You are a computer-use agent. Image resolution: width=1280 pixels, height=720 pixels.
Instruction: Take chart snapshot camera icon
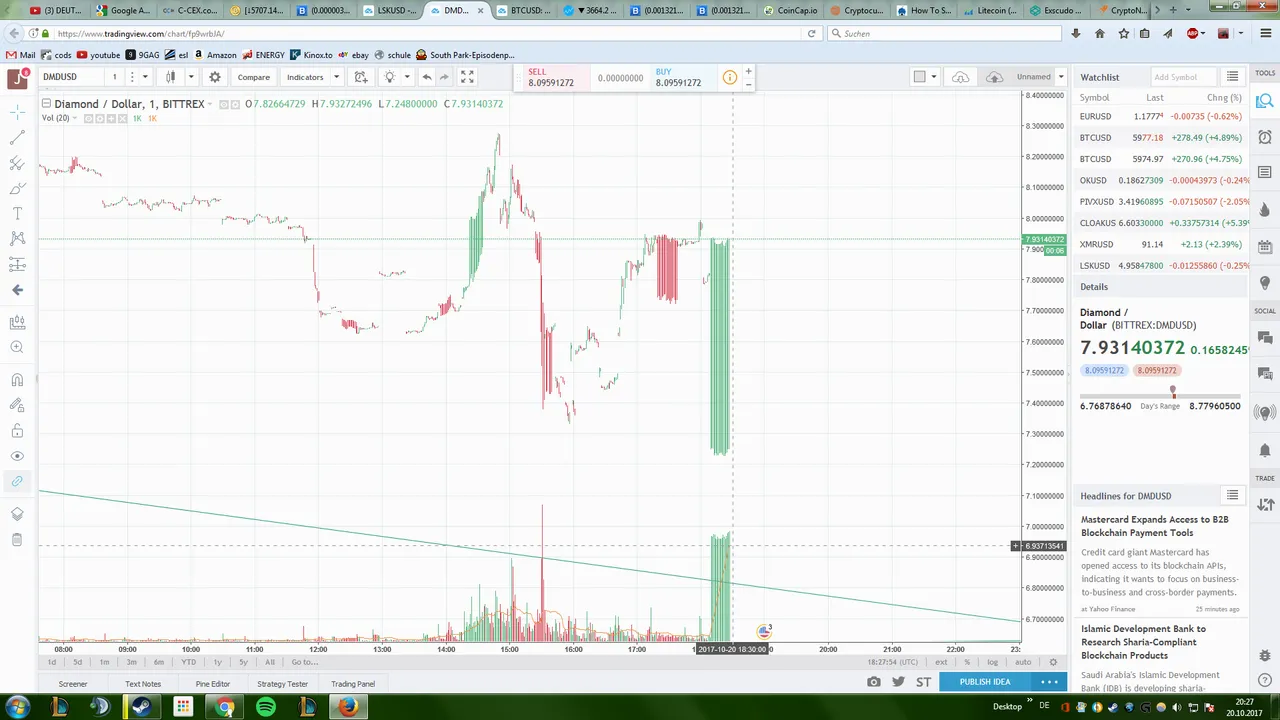click(x=874, y=682)
